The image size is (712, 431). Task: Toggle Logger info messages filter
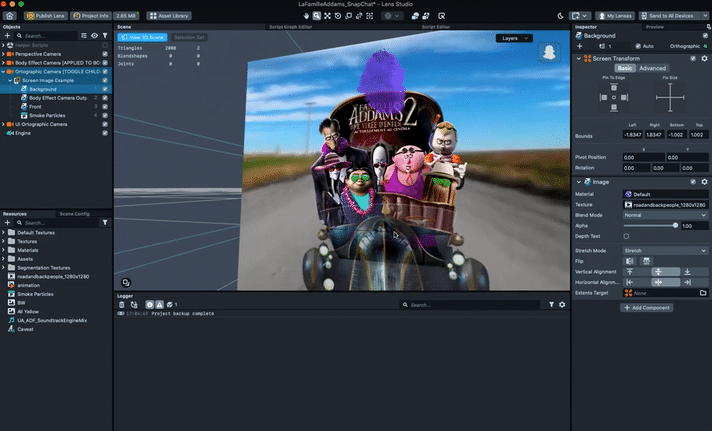click(x=149, y=305)
